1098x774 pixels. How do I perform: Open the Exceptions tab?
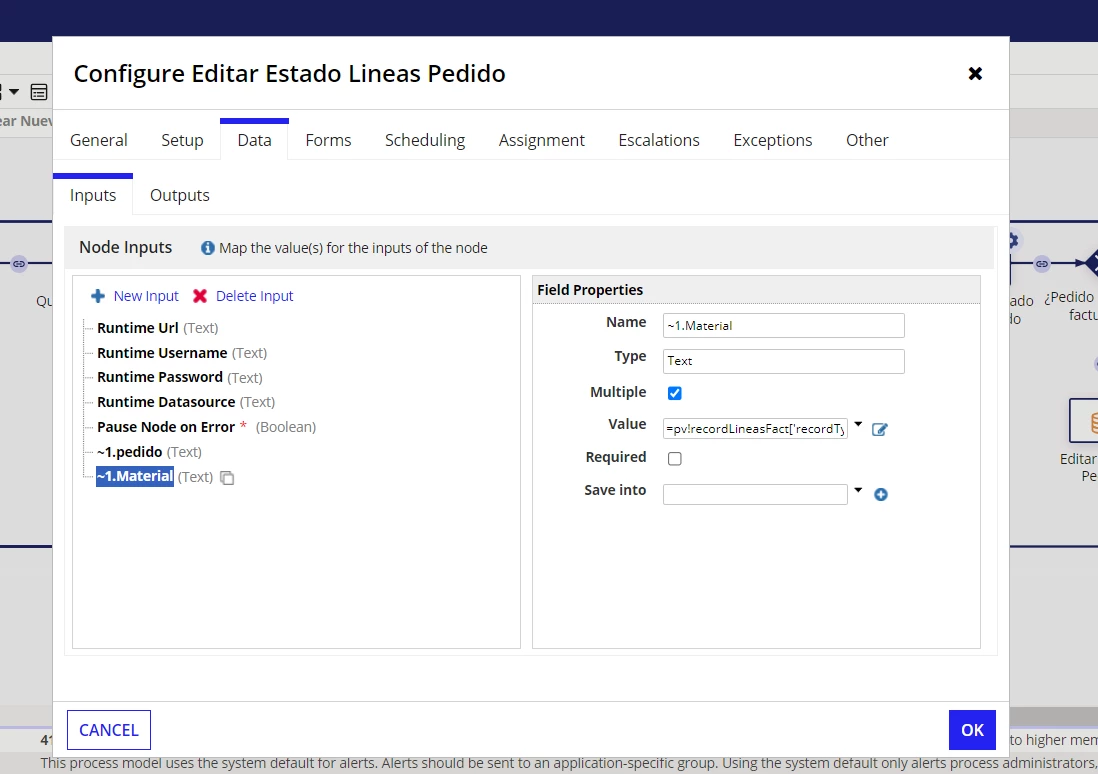click(x=772, y=140)
